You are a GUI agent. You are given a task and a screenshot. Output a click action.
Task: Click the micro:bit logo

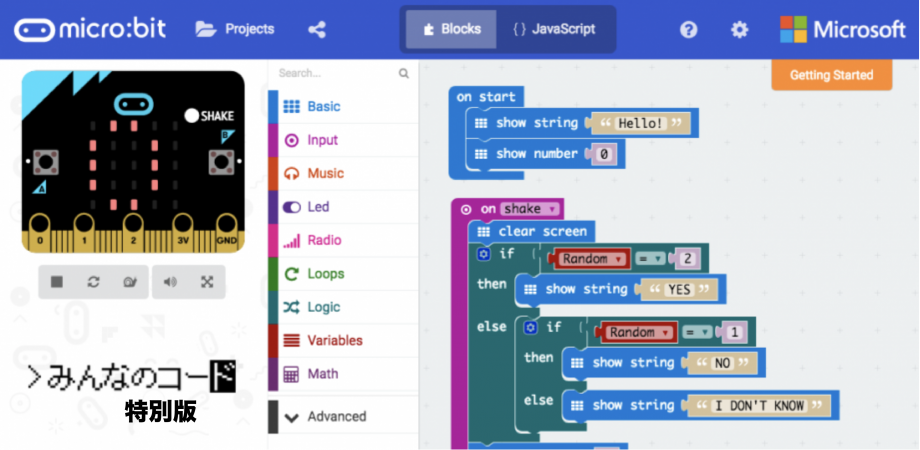click(90, 29)
